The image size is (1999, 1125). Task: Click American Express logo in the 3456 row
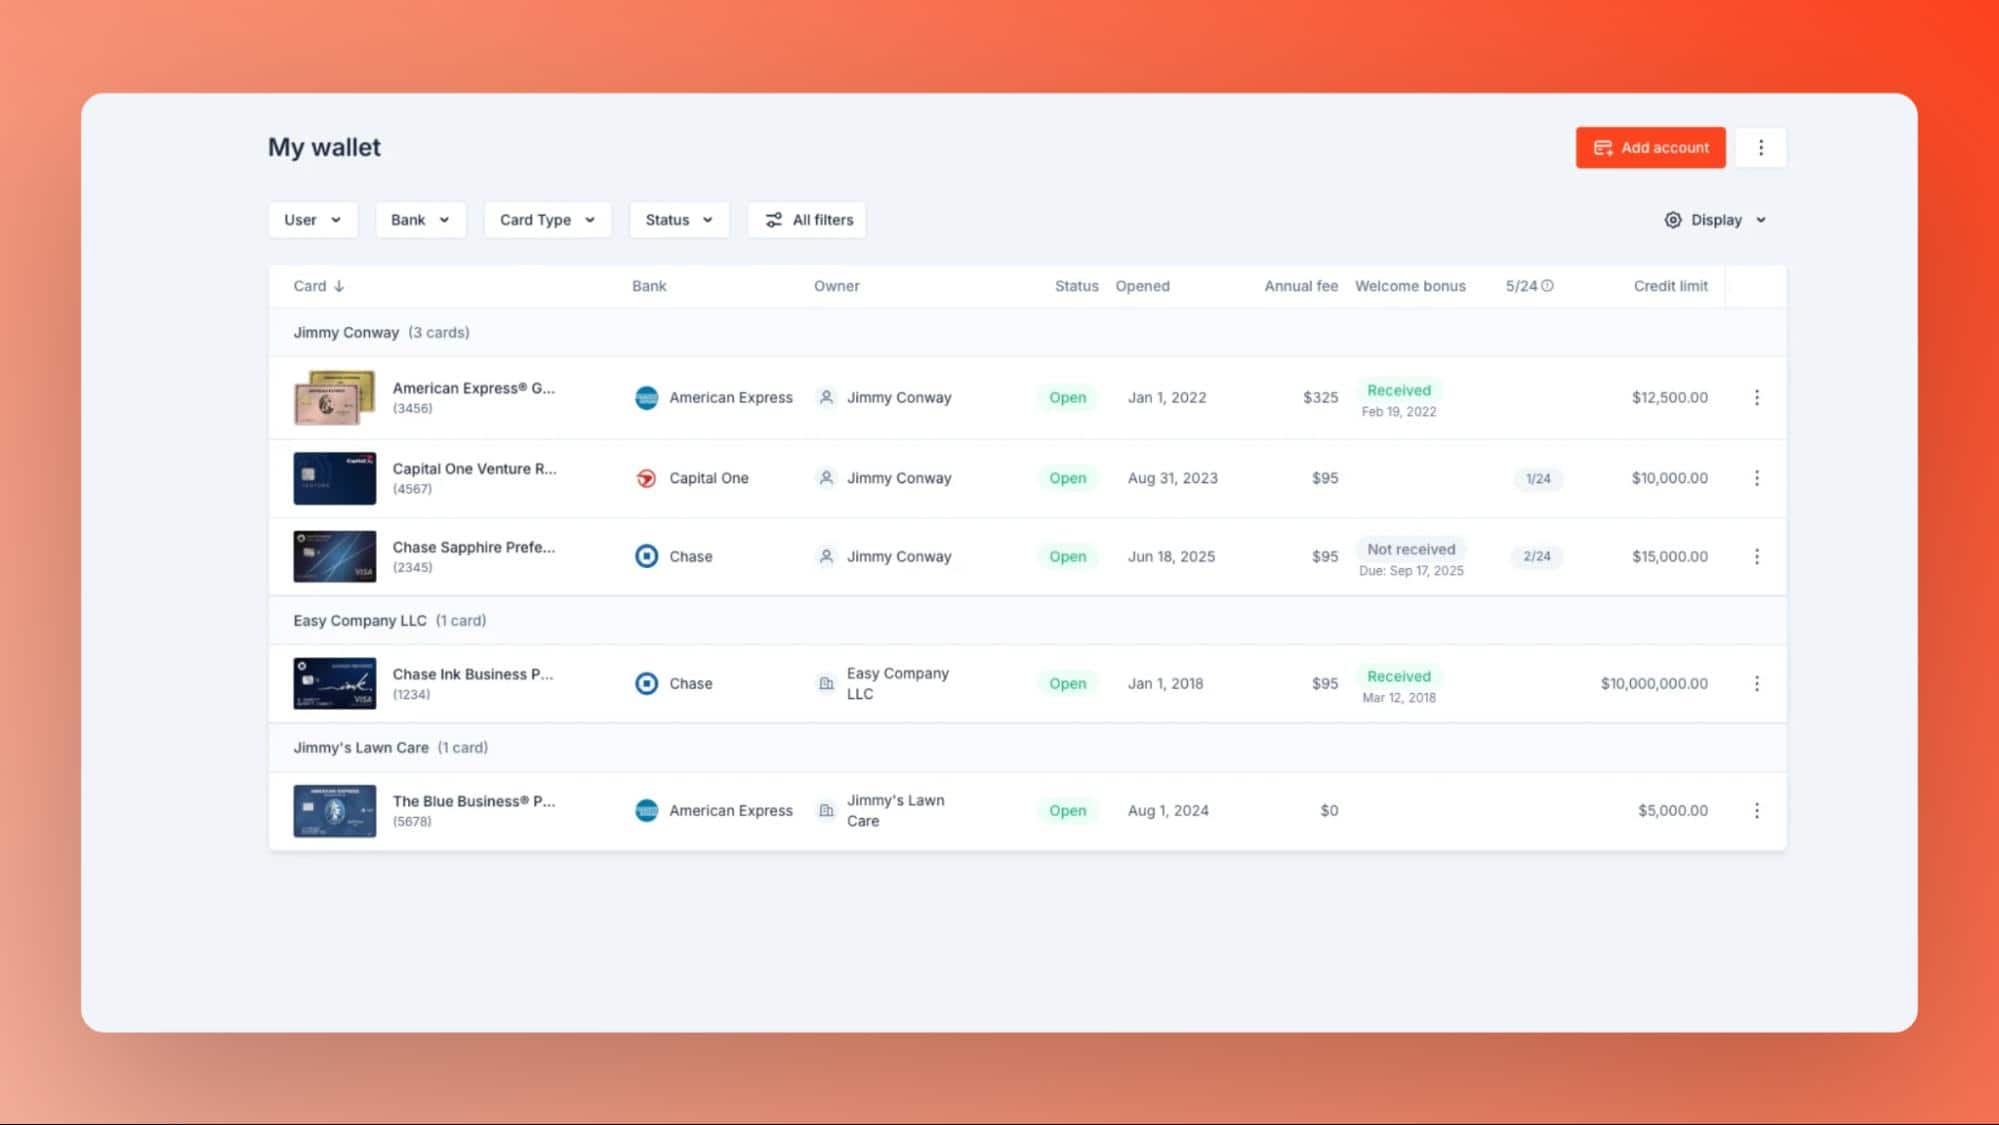click(x=646, y=398)
